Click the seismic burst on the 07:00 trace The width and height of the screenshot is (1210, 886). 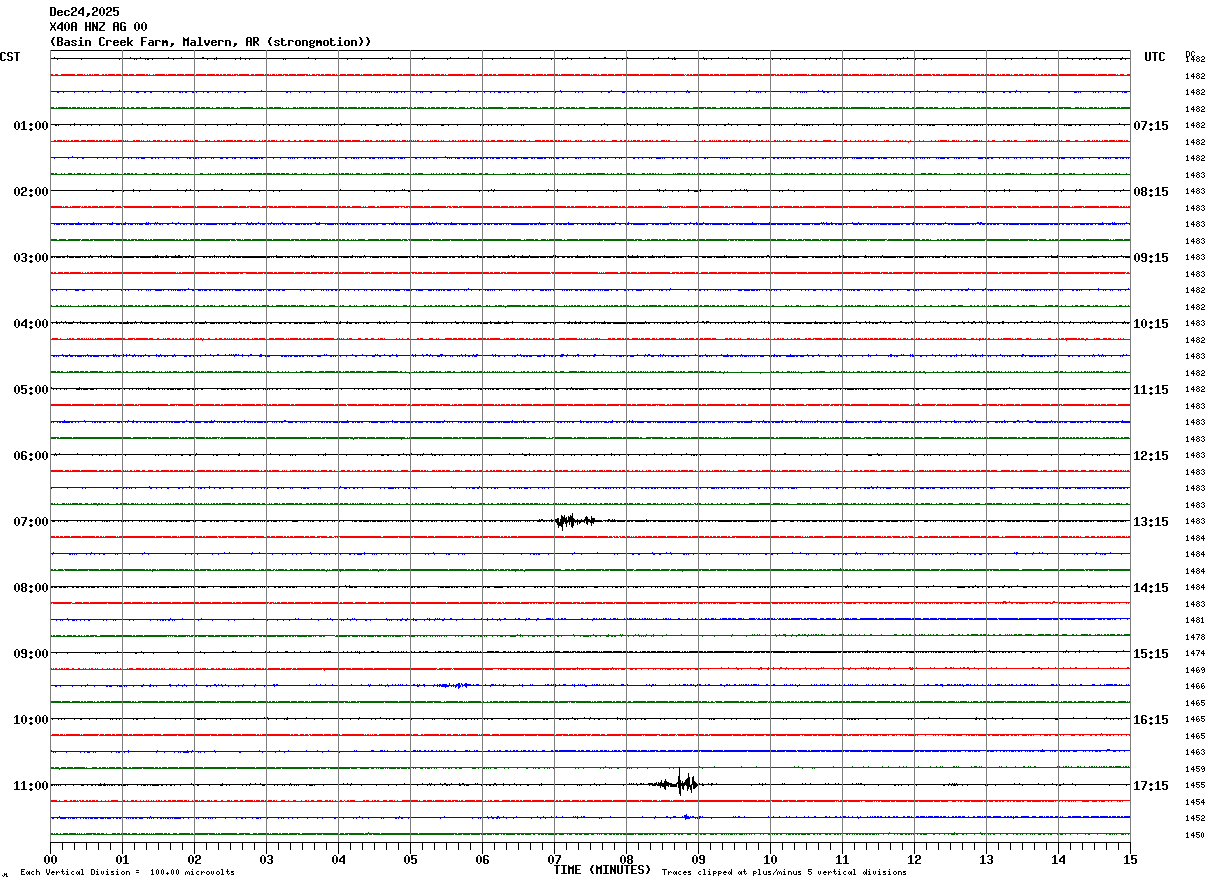click(x=575, y=521)
